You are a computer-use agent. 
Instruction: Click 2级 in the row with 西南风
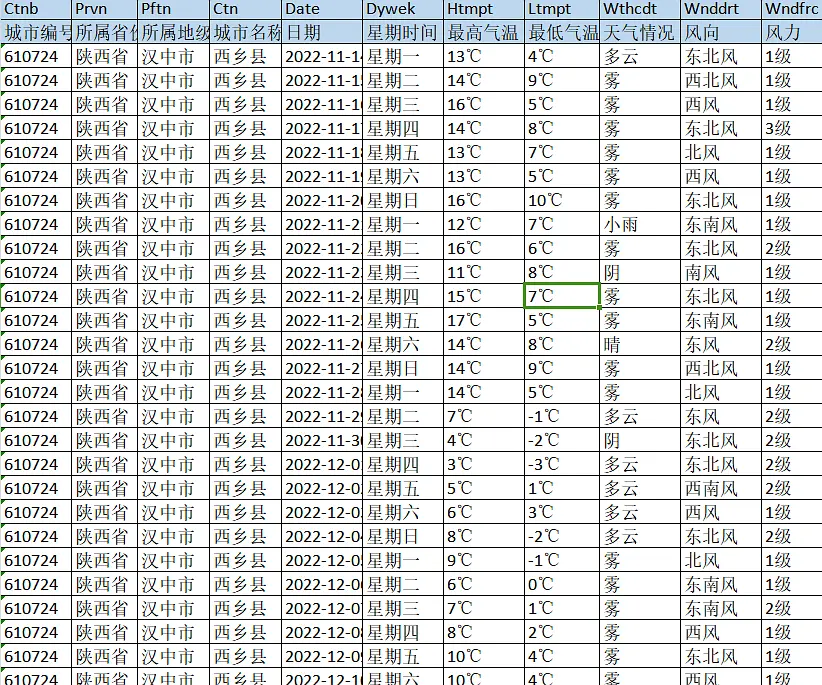pyautogui.click(x=792, y=488)
